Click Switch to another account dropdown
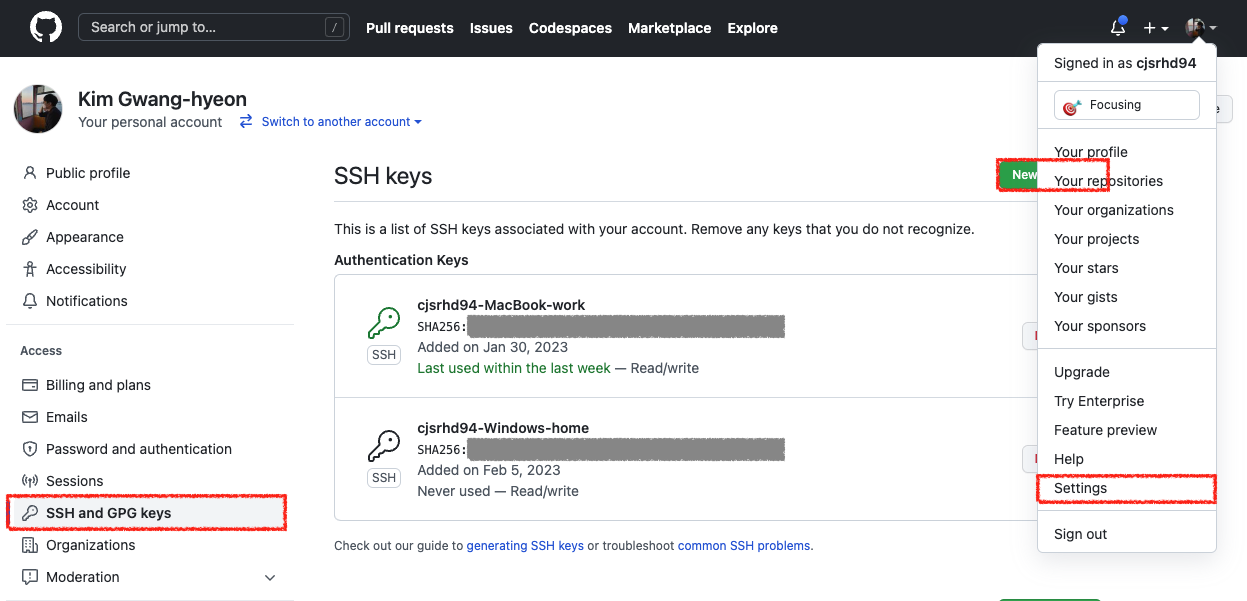Screen dimensions: 1247x601 click(341, 122)
